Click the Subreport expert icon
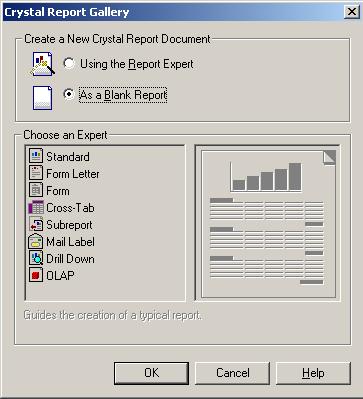This screenshot has width=363, height=399. tap(36, 224)
